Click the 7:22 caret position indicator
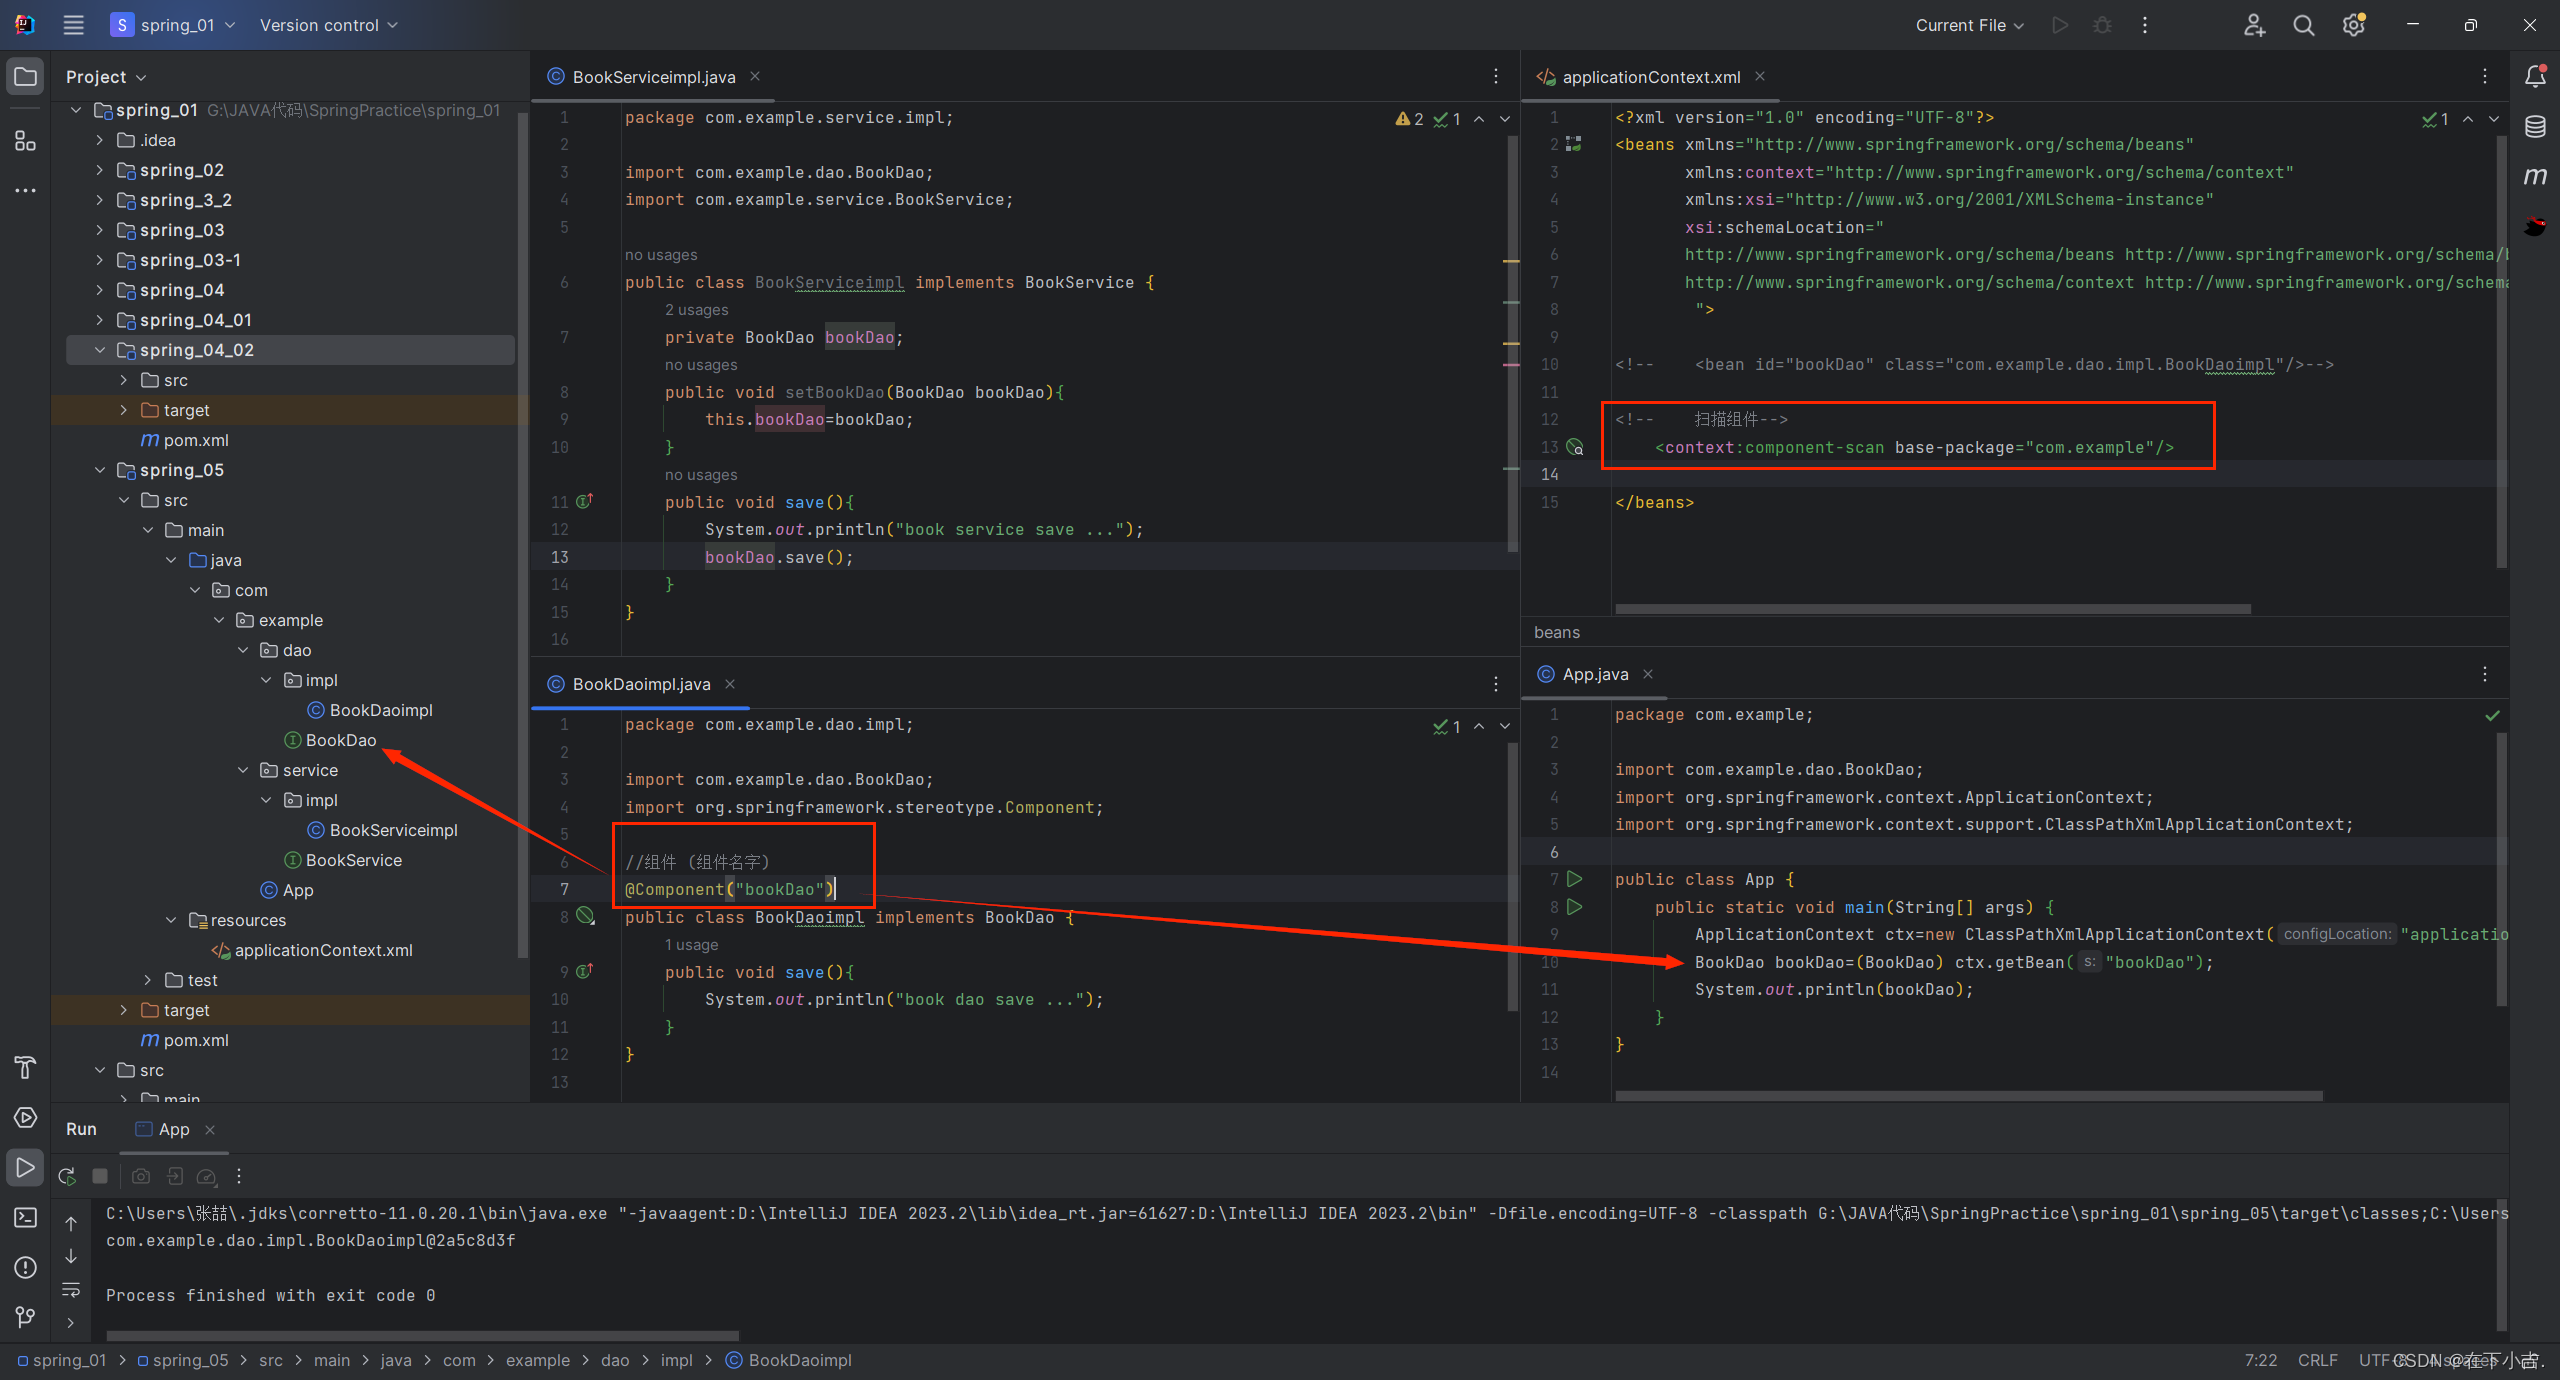Image resolution: width=2560 pixels, height=1380 pixels. pyautogui.click(x=2261, y=1360)
